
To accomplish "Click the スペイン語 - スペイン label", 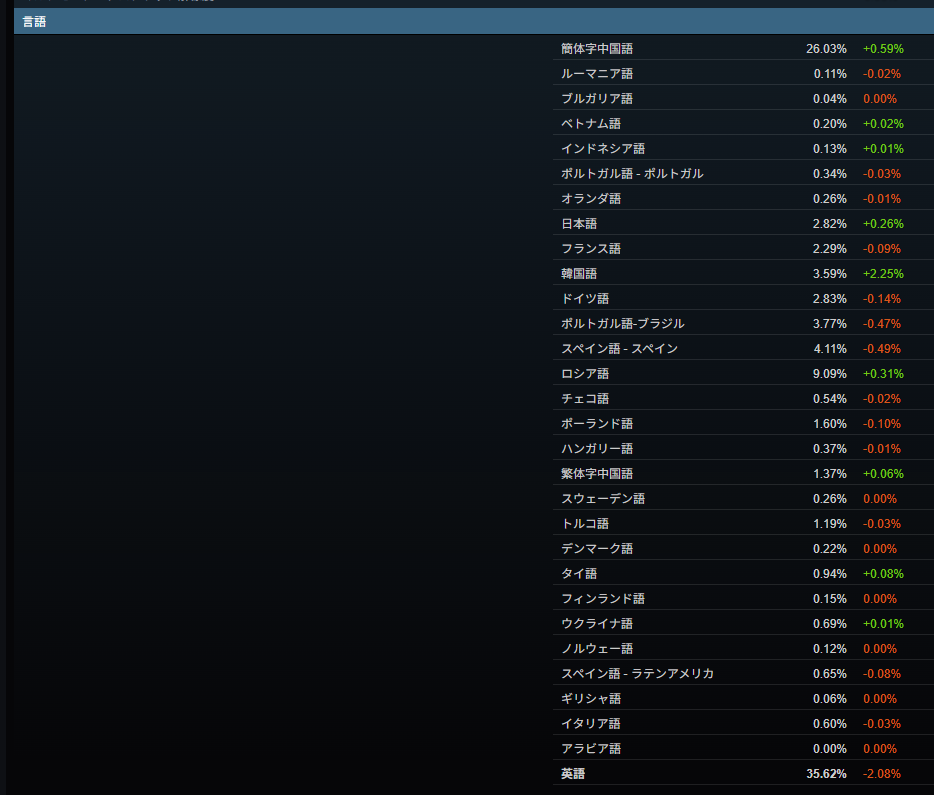I will pos(619,348).
